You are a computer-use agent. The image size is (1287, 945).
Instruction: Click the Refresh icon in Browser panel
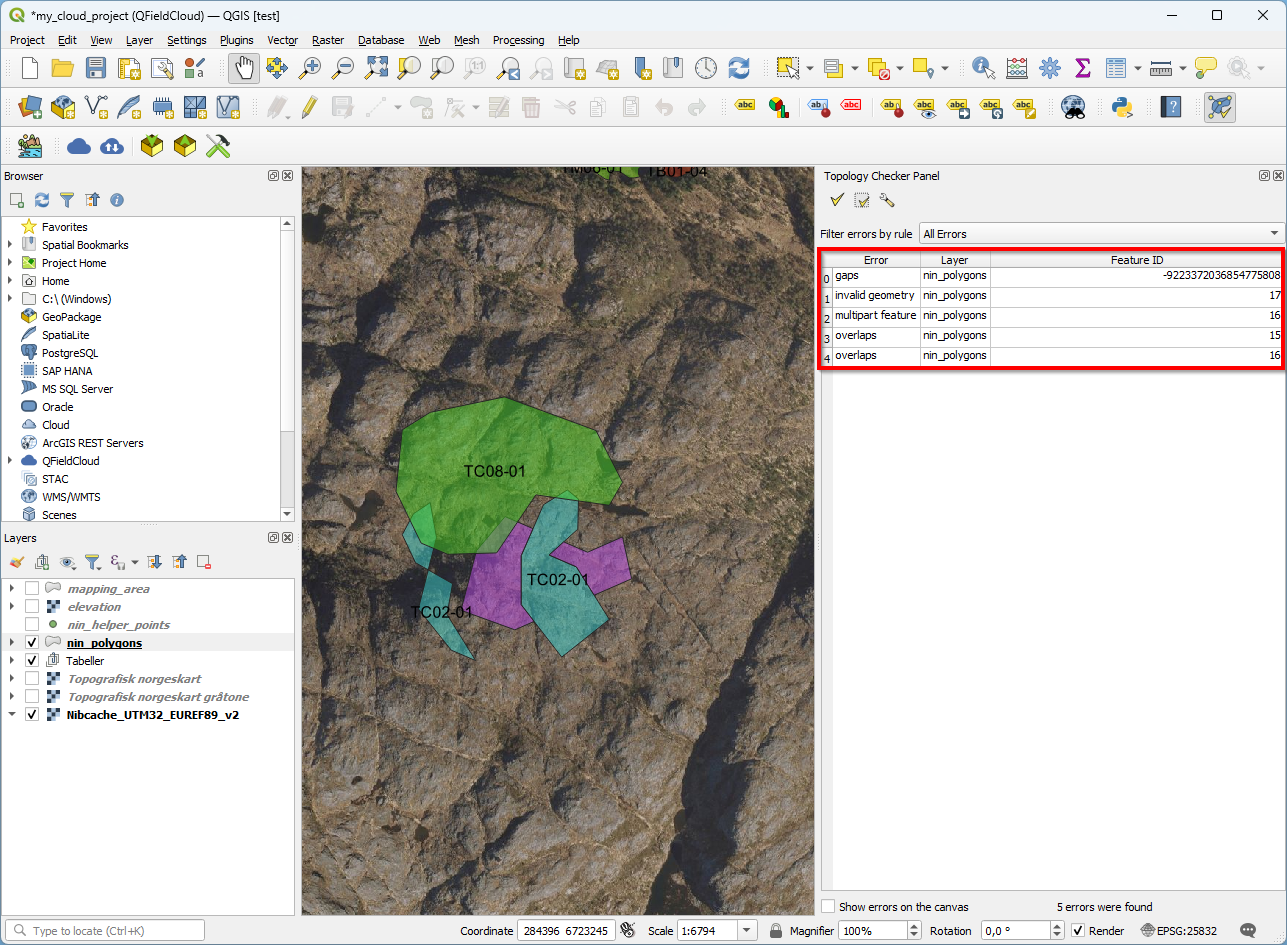(x=42, y=200)
